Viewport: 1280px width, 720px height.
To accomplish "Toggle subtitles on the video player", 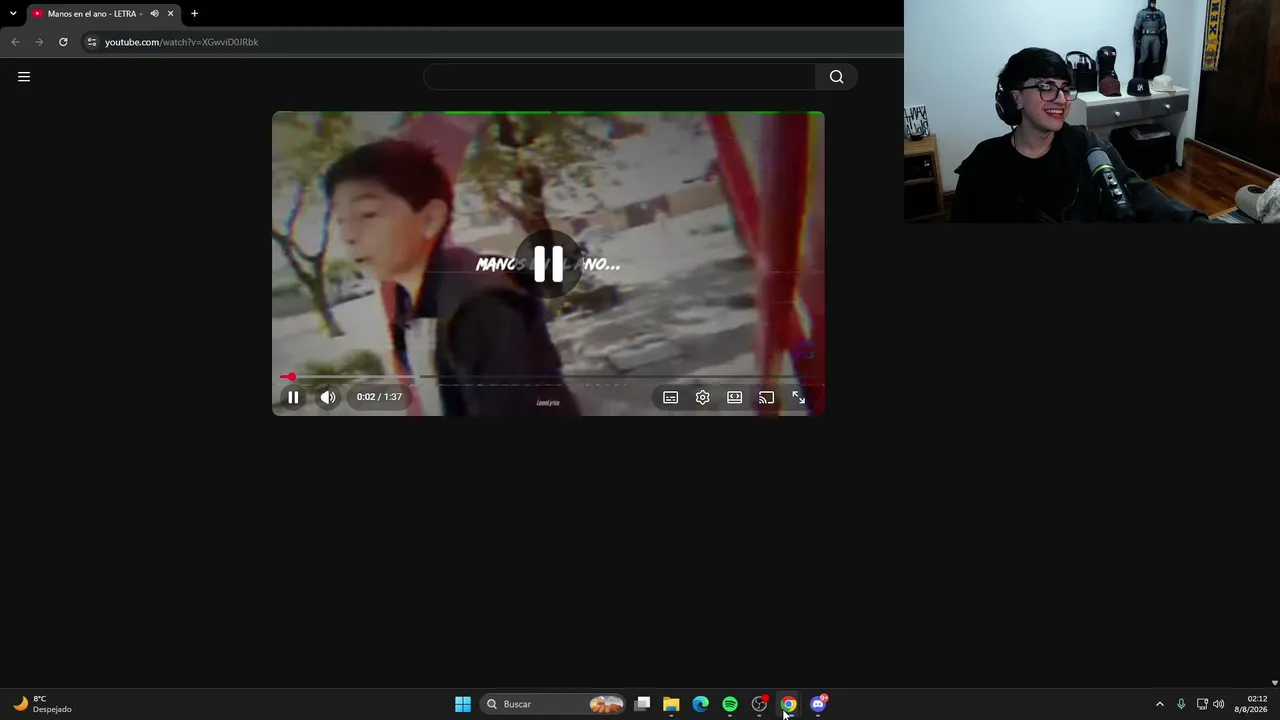I will [x=671, y=397].
